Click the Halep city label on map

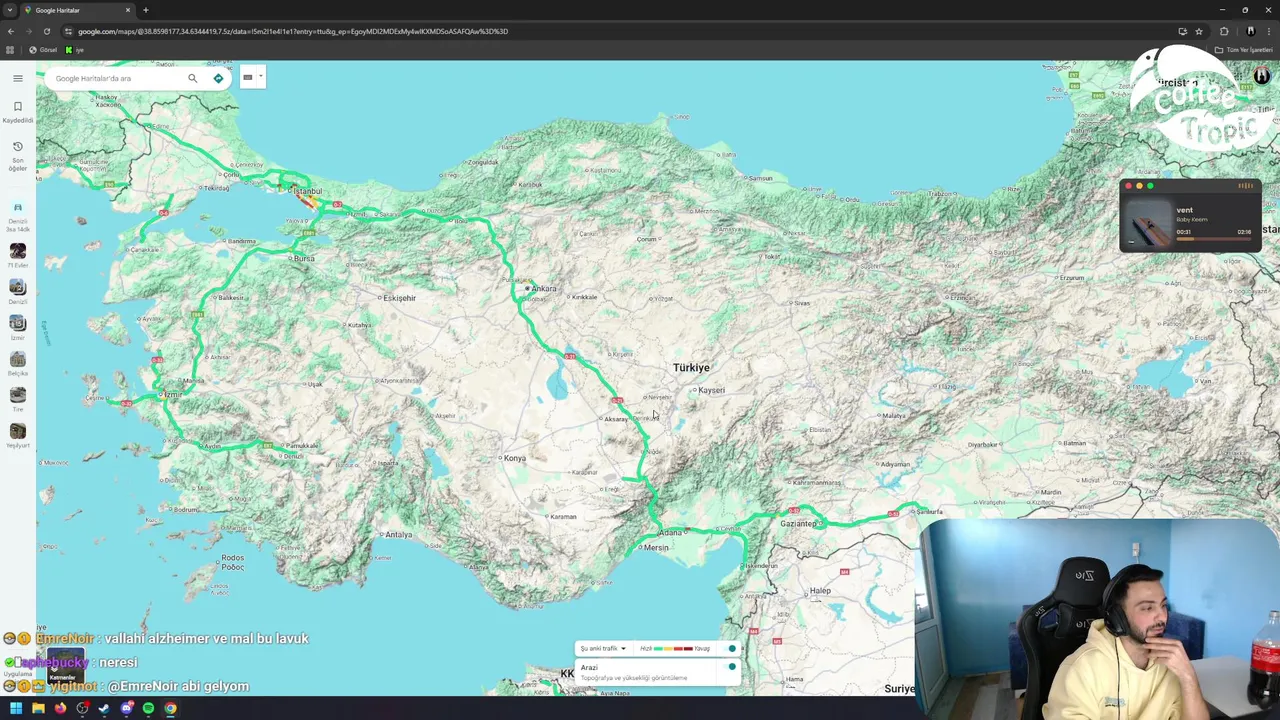[820, 591]
